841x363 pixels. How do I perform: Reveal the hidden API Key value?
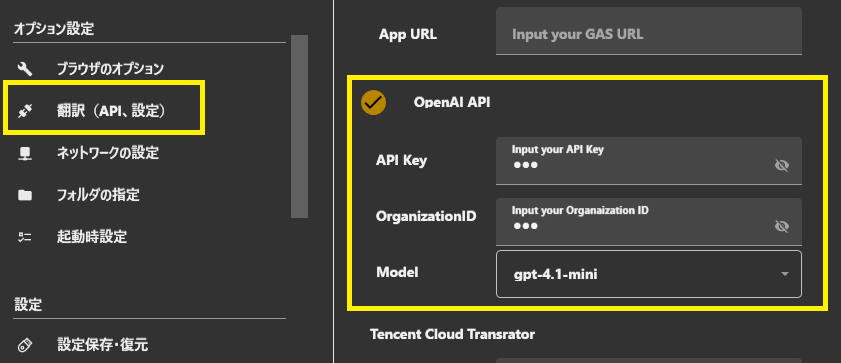[782, 166]
